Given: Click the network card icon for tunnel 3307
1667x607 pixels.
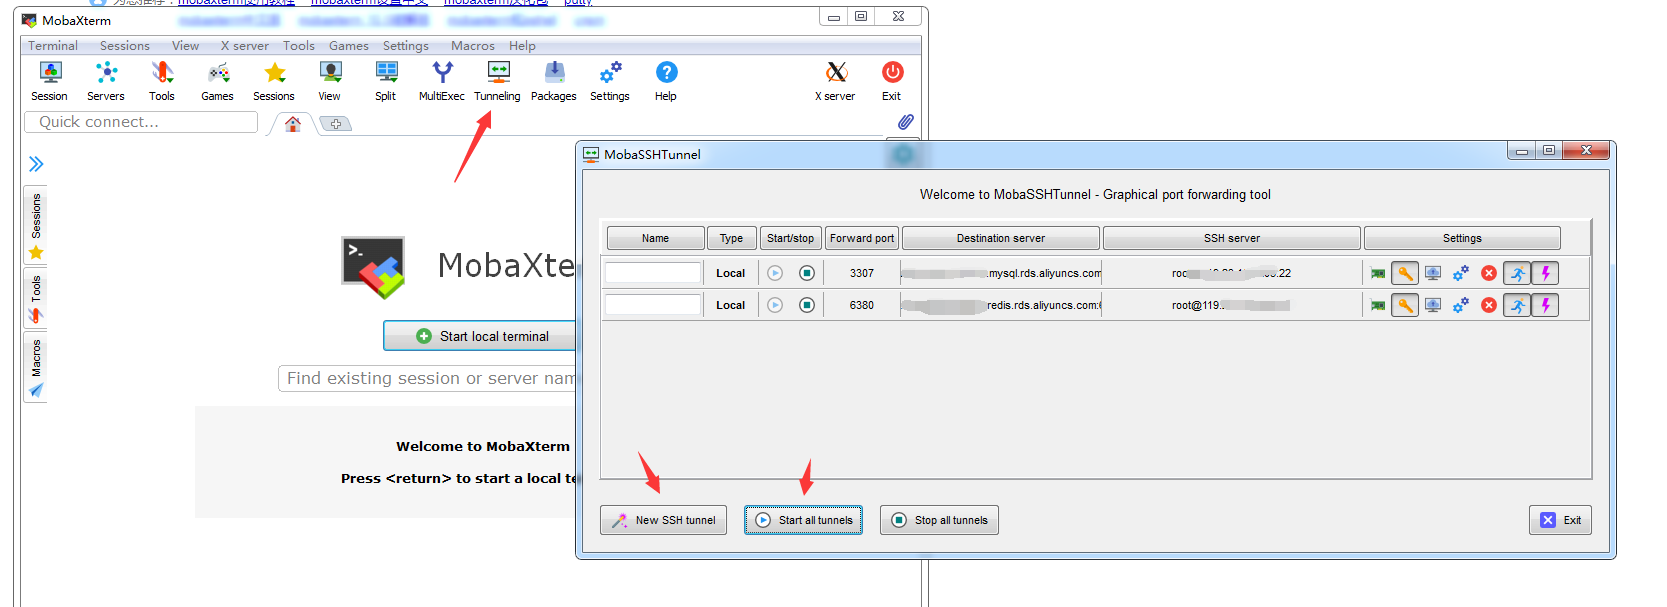Looking at the screenshot, I should 1378,273.
